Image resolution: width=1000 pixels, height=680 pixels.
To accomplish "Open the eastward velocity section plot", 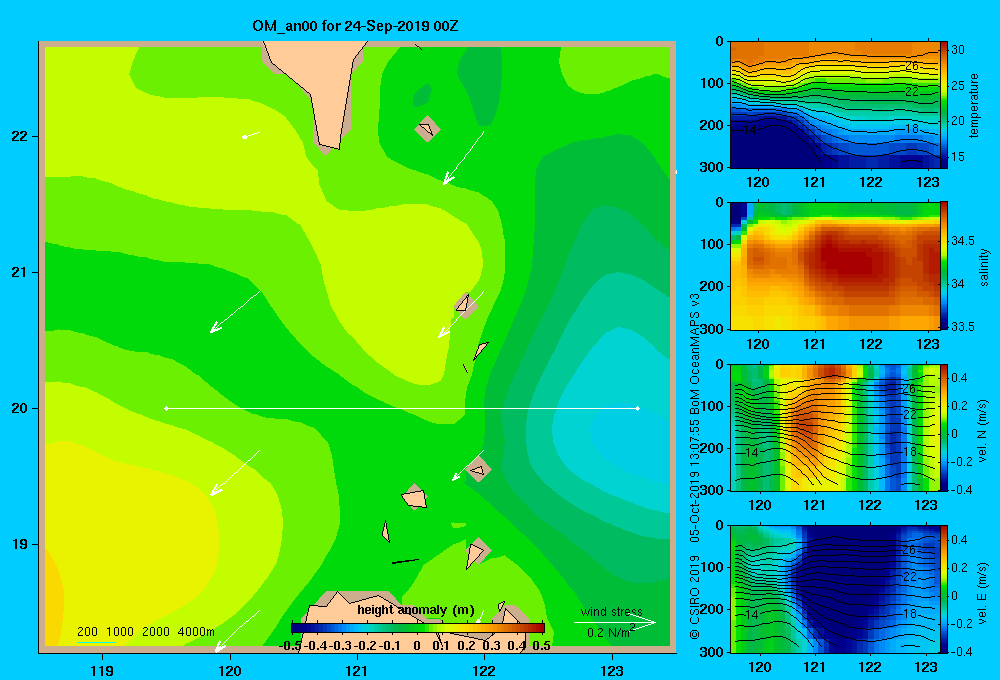I will point(835,589).
